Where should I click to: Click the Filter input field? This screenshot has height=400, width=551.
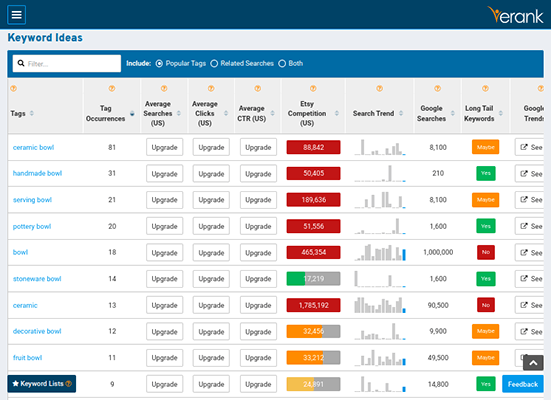point(67,63)
